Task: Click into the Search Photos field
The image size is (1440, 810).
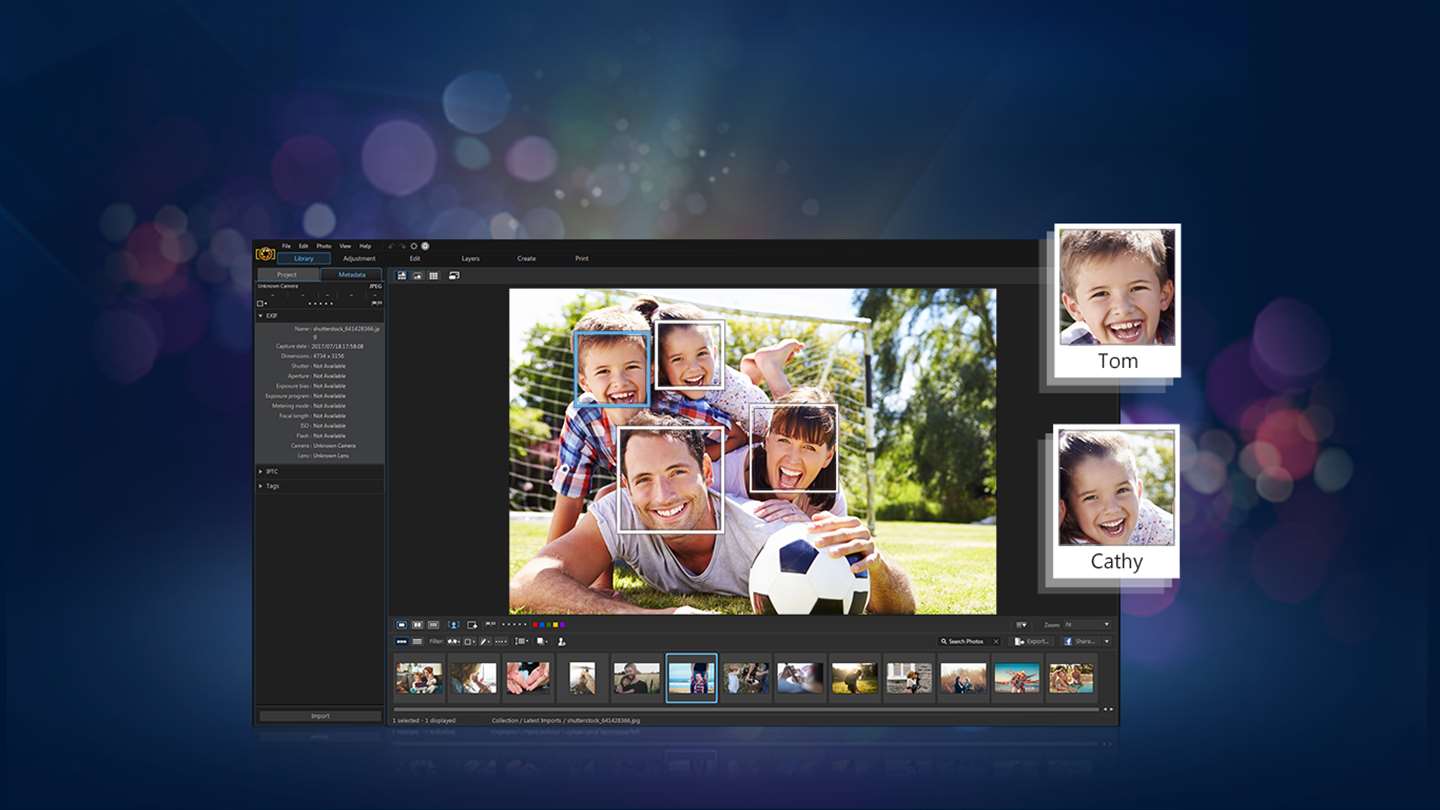Action: pos(966,641)
